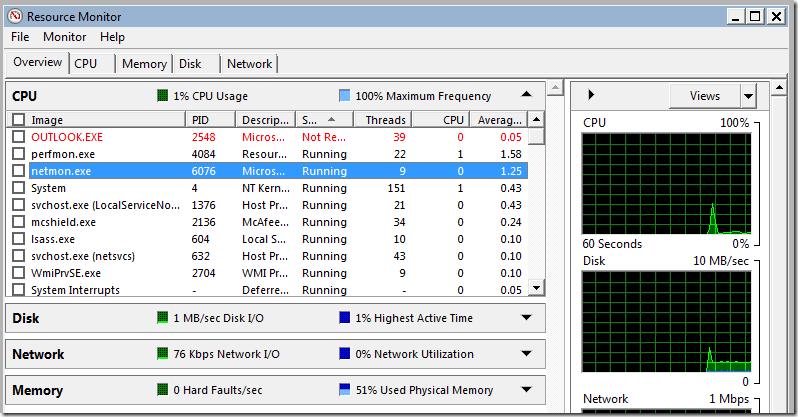Image resolution: width=798 pixels, height=417 pixels.
Task: Collapse the graphs pane with arrow
Action: click(591, 95)
